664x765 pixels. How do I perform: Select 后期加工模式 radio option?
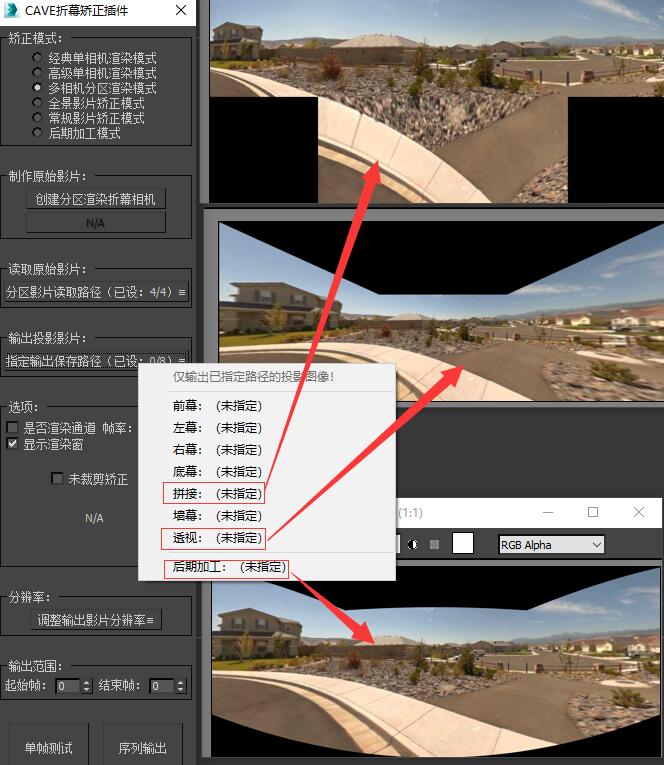38,133
